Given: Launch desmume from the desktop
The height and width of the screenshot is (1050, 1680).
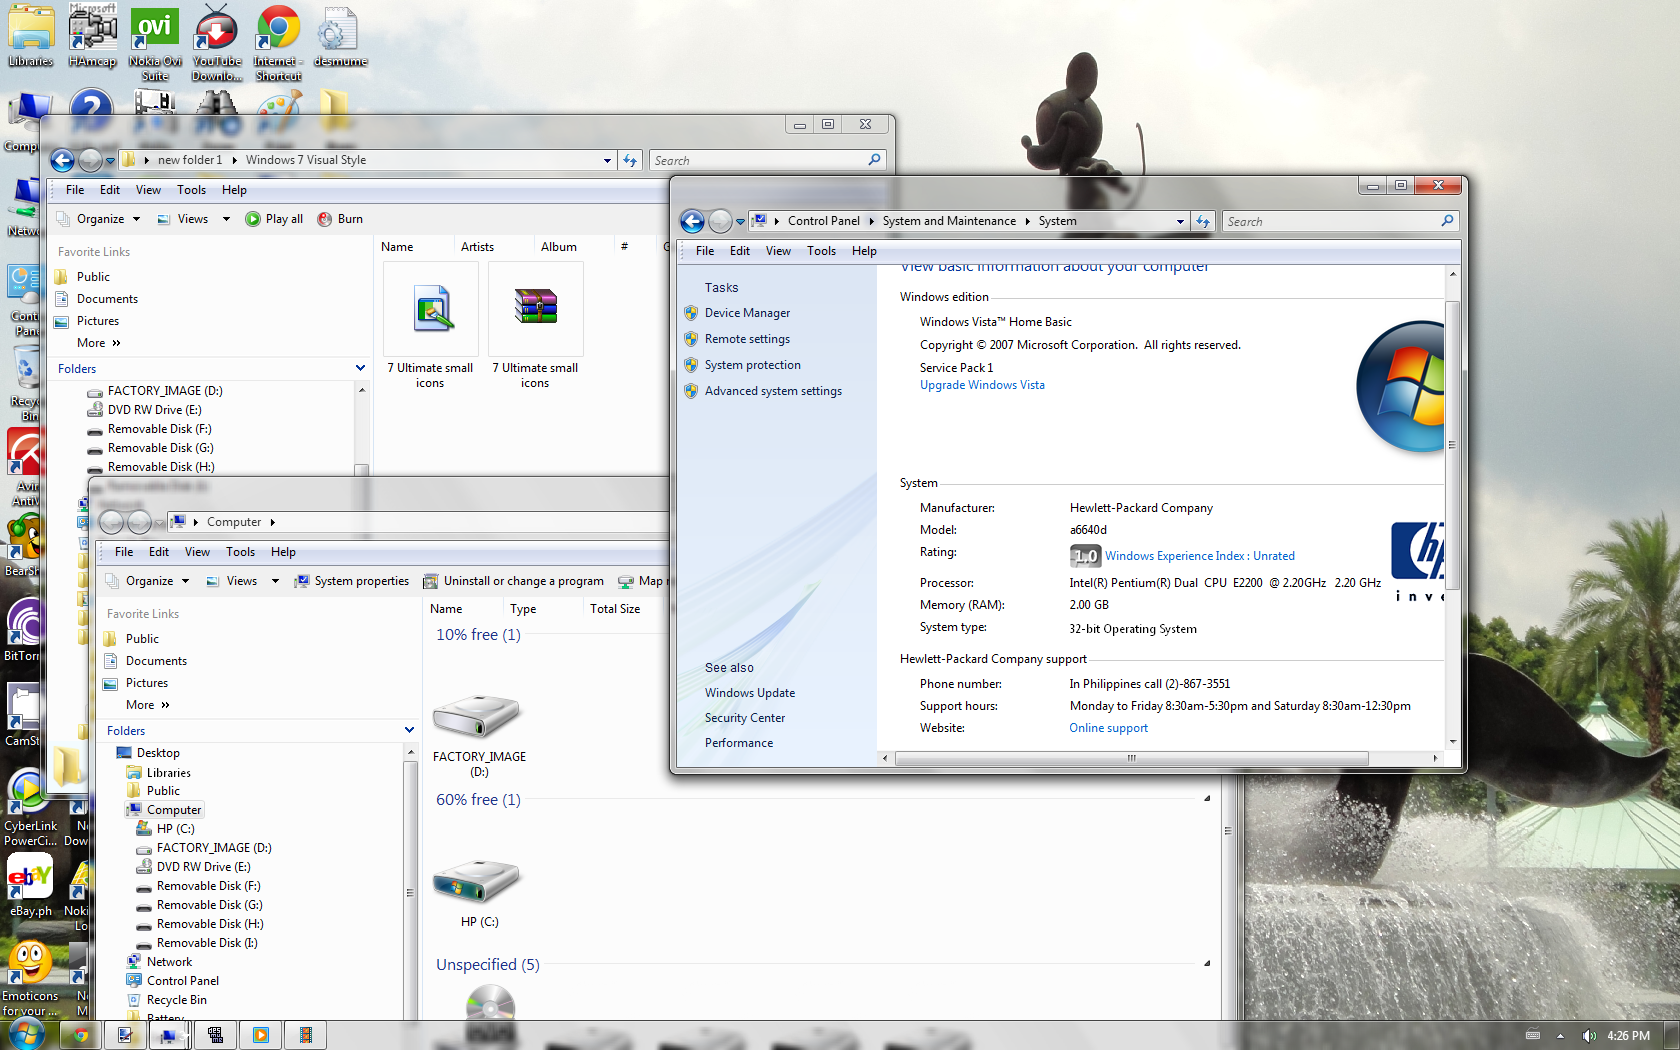Looking at the screenshot, I should [x=340, y=36].
